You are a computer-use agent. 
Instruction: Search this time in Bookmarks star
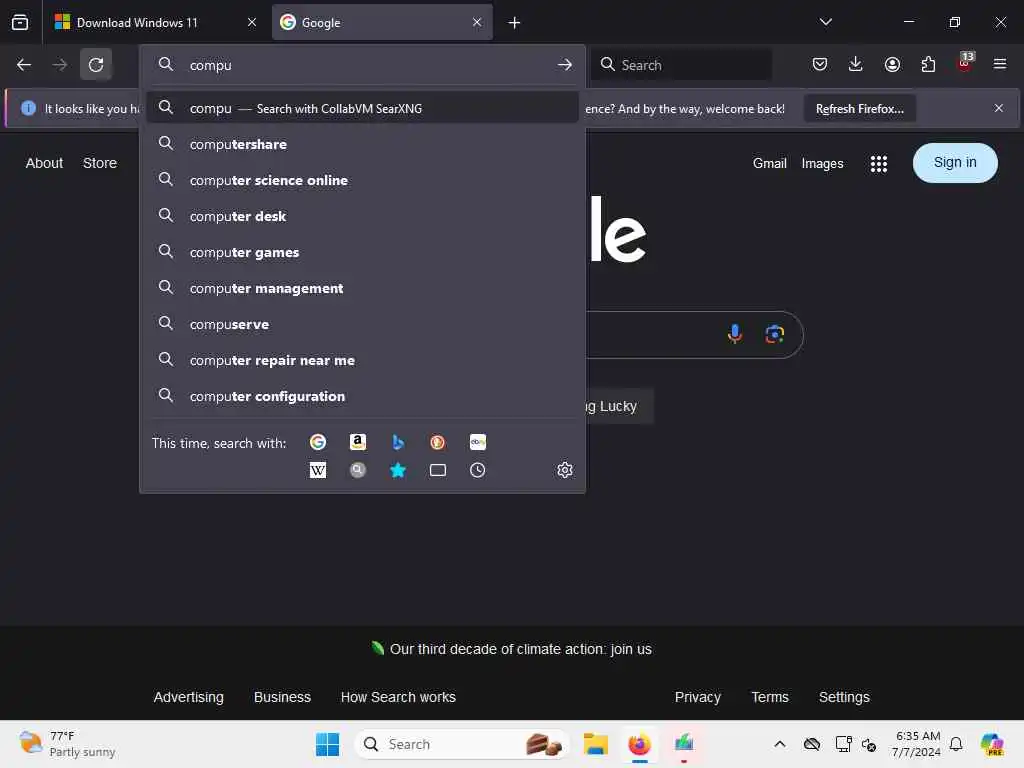[x=398, y=470]
